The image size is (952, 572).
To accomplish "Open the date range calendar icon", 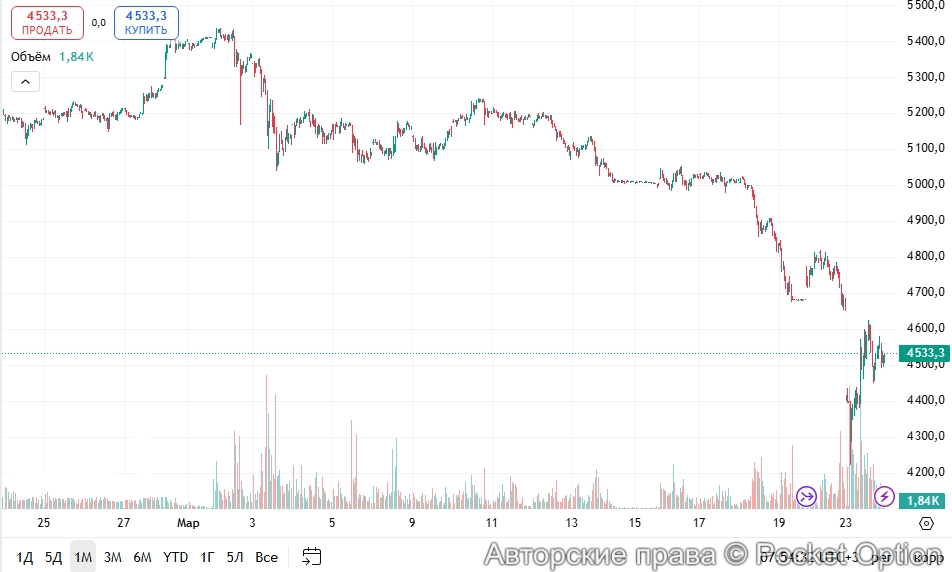I will [x=311, y=556].
